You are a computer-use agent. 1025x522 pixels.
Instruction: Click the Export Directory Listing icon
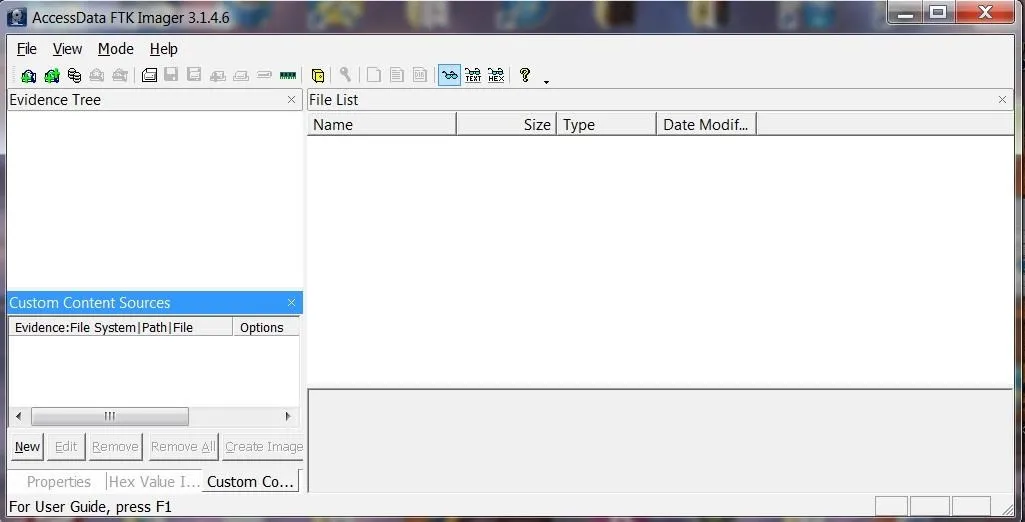pyautogui.click(x=420, y=75)
